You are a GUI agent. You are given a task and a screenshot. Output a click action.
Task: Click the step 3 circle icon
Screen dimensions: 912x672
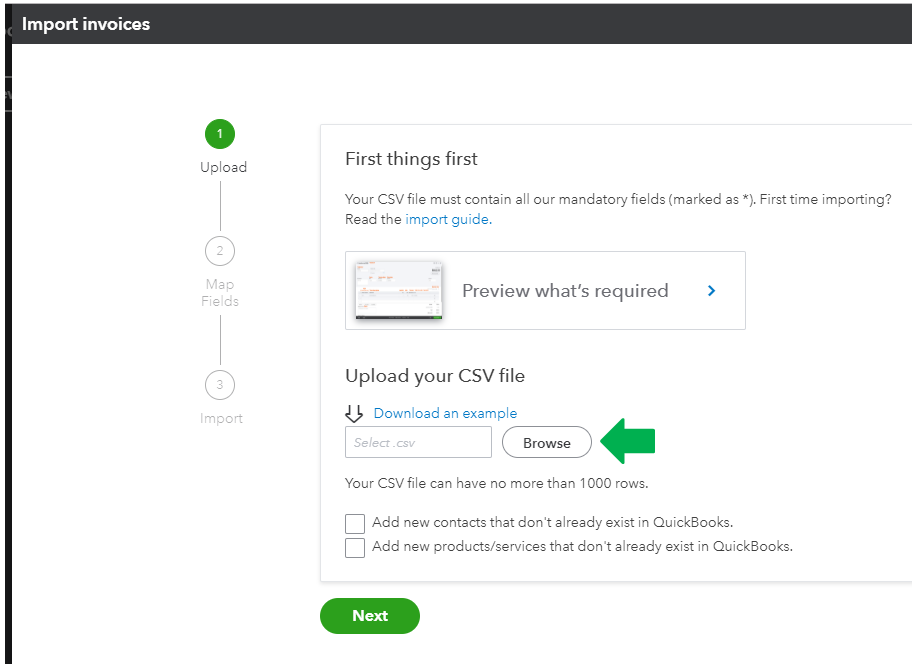click(220, 385)
